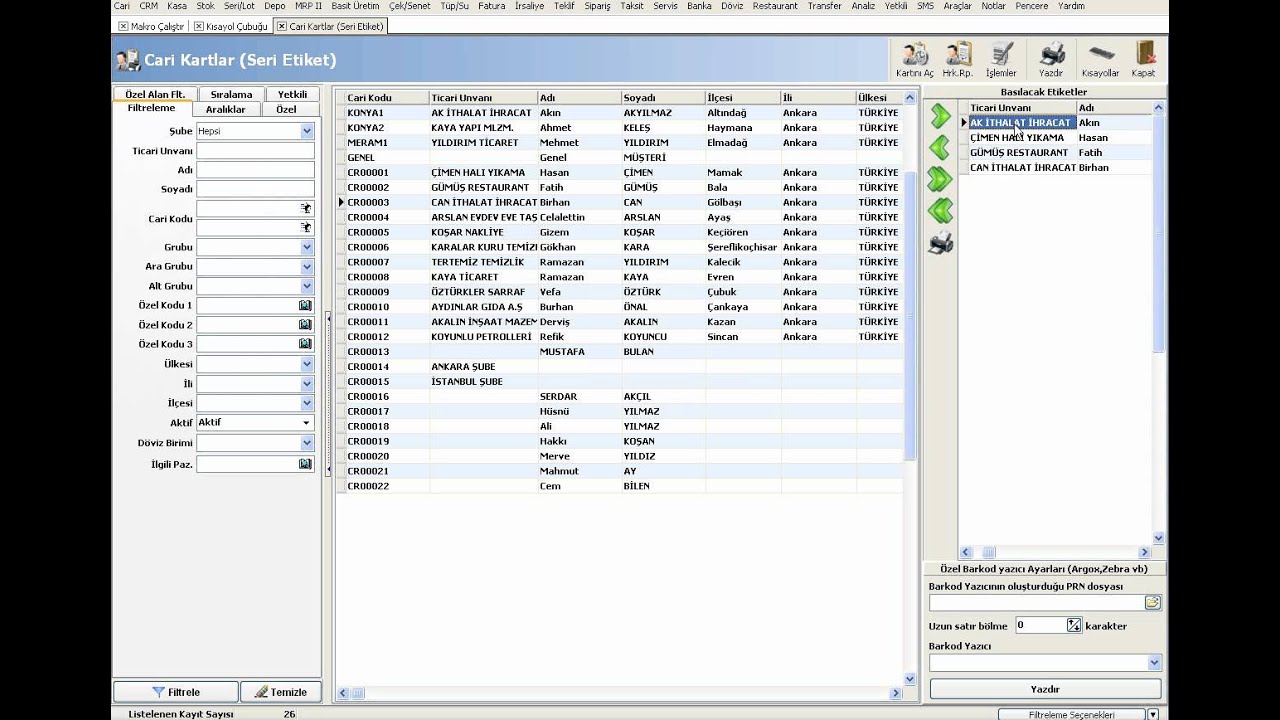Viewport: 1280px width, 720px height.
Task: Sort by the Cari Kodu column header
Action: 387,98
